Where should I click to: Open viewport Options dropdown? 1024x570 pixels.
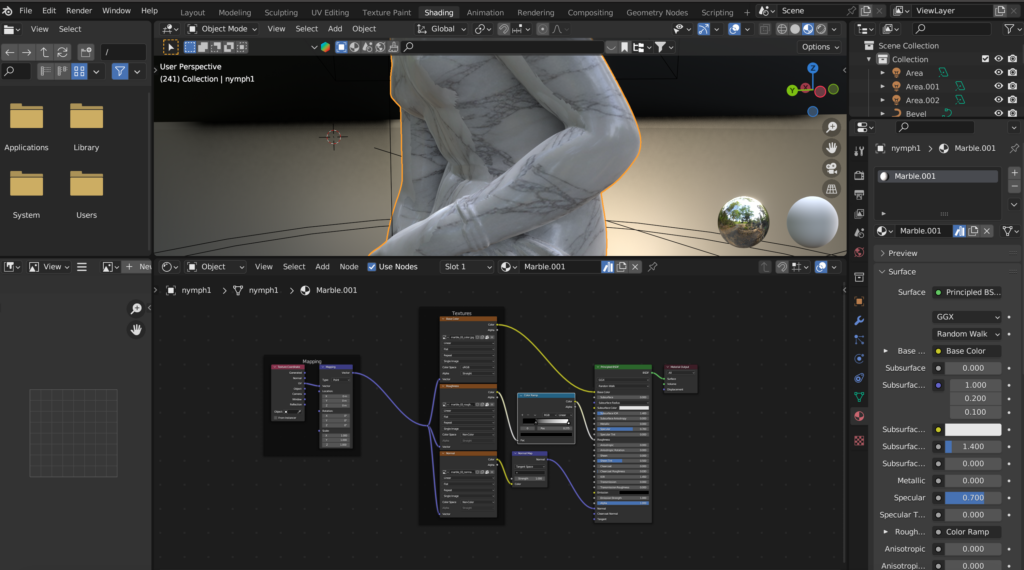[x=820, y=47]
